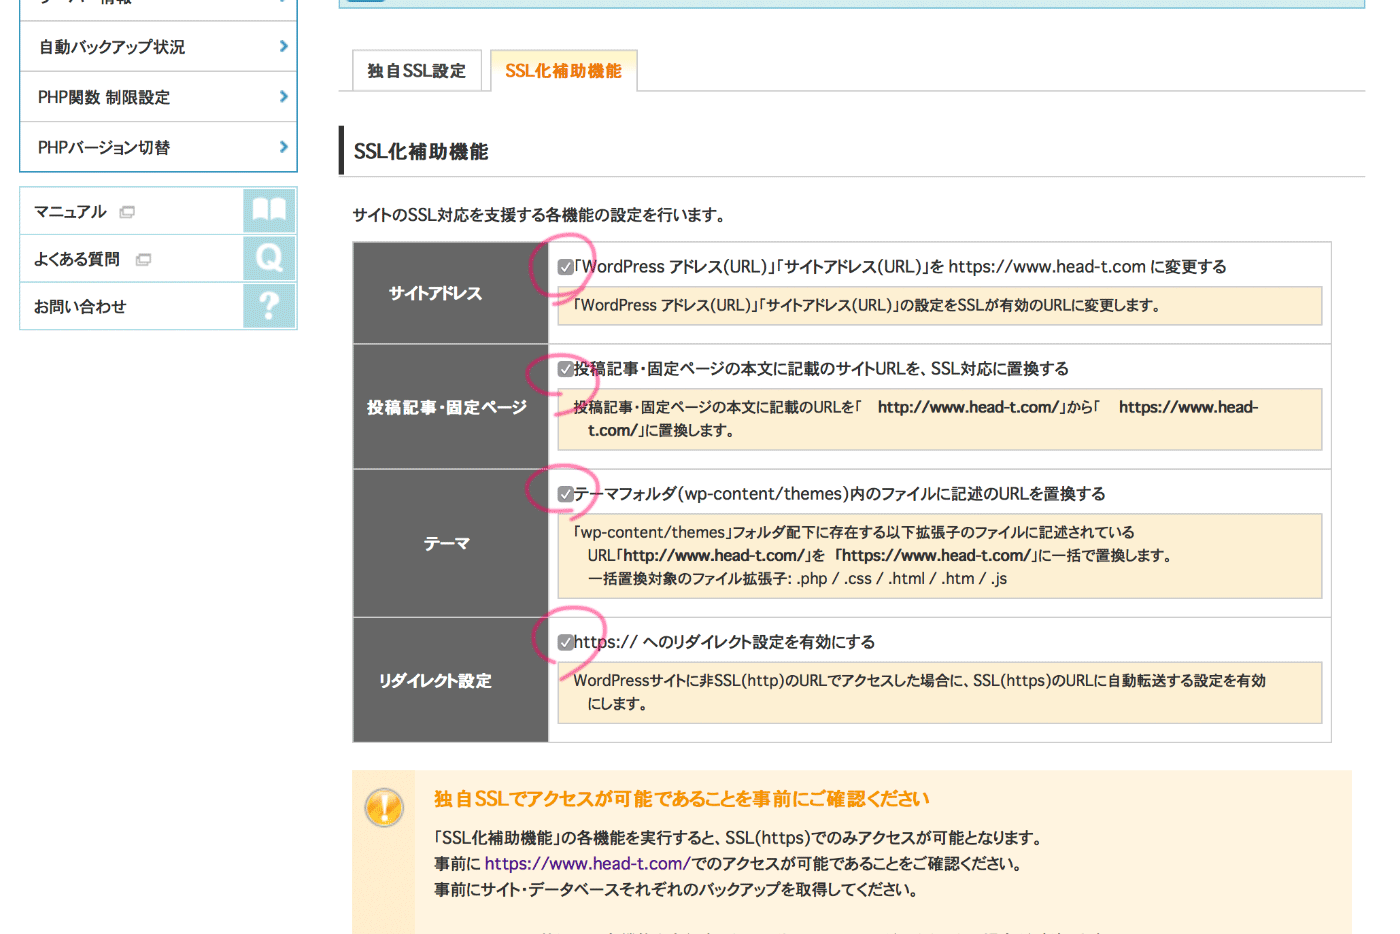This screenshot has height=934, width=1400.
Task: Open the マニュアル link
Action: coord(70,212)
